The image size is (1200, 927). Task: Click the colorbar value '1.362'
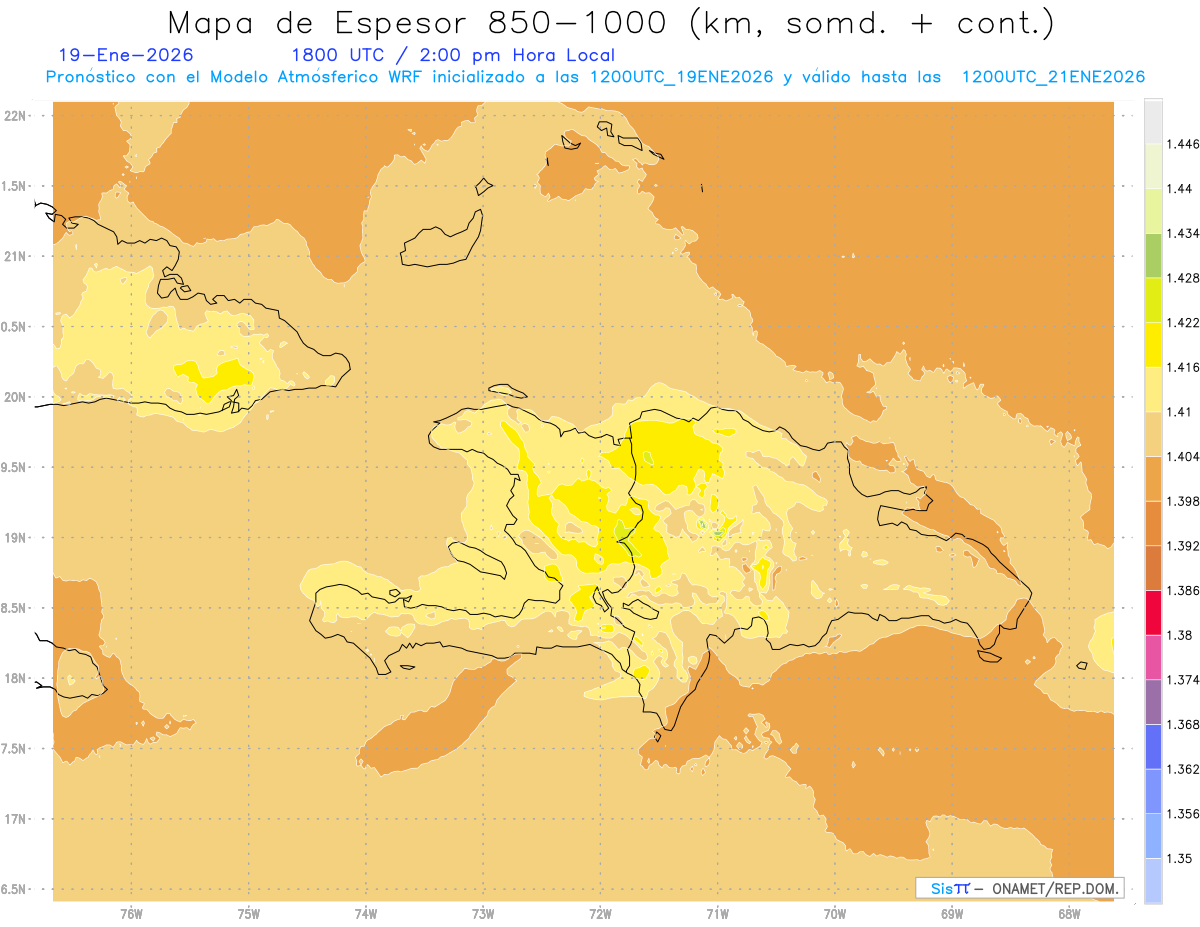pos(1182,769)
